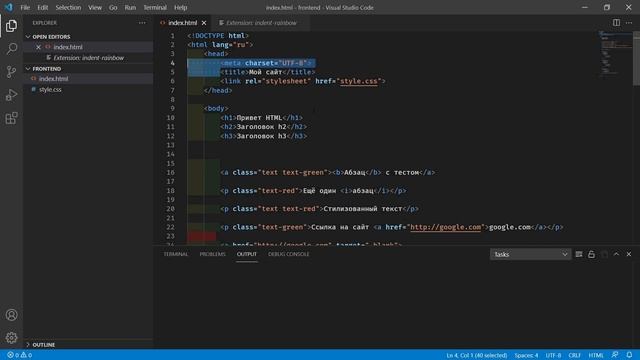The height and width of the screenshot is (360, 640).
Task: Place cursor on <body> tag line
Action: pyautogui.click(x=216, y=109)
